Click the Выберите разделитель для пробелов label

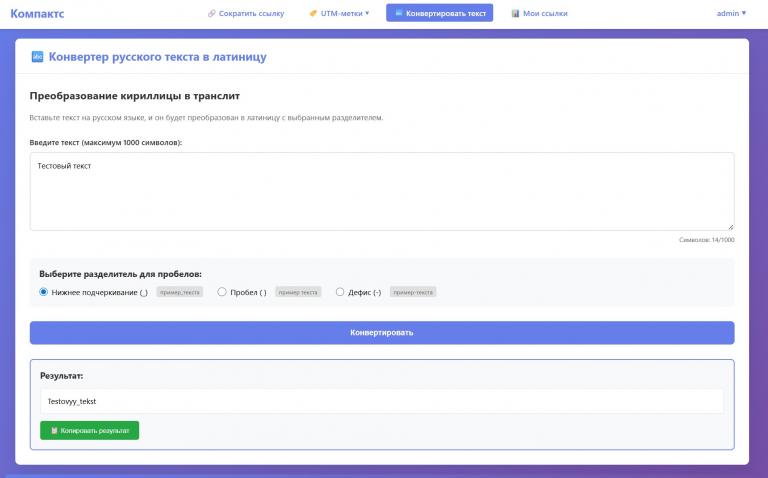pyautogui.click(x=120, y=274)
